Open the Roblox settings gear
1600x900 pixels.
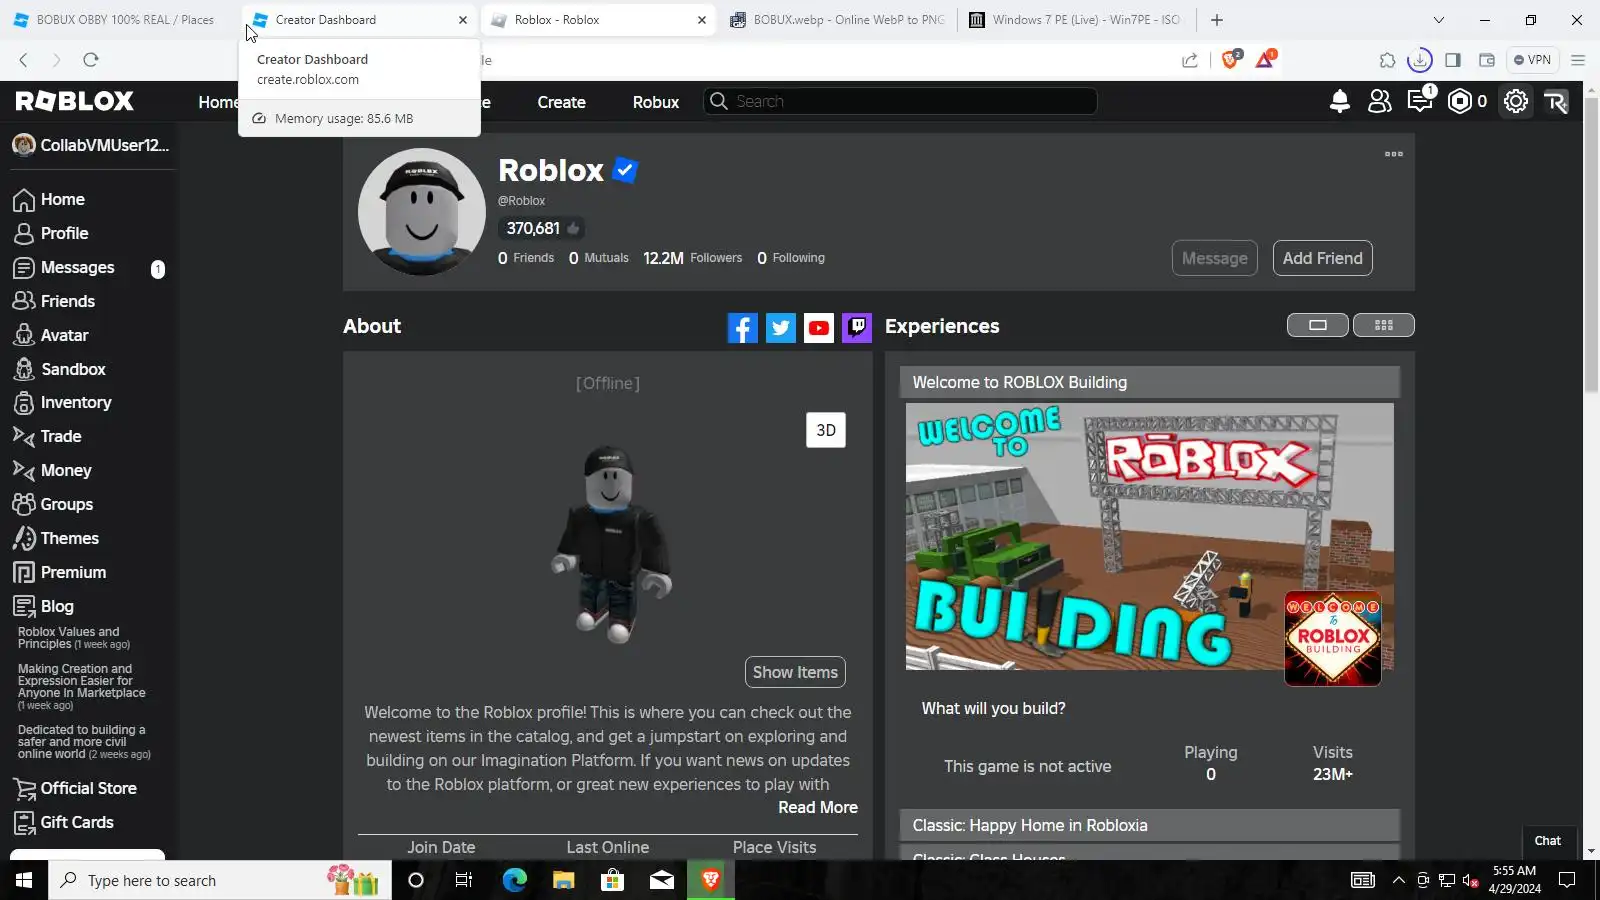[x=1516, y=101]
